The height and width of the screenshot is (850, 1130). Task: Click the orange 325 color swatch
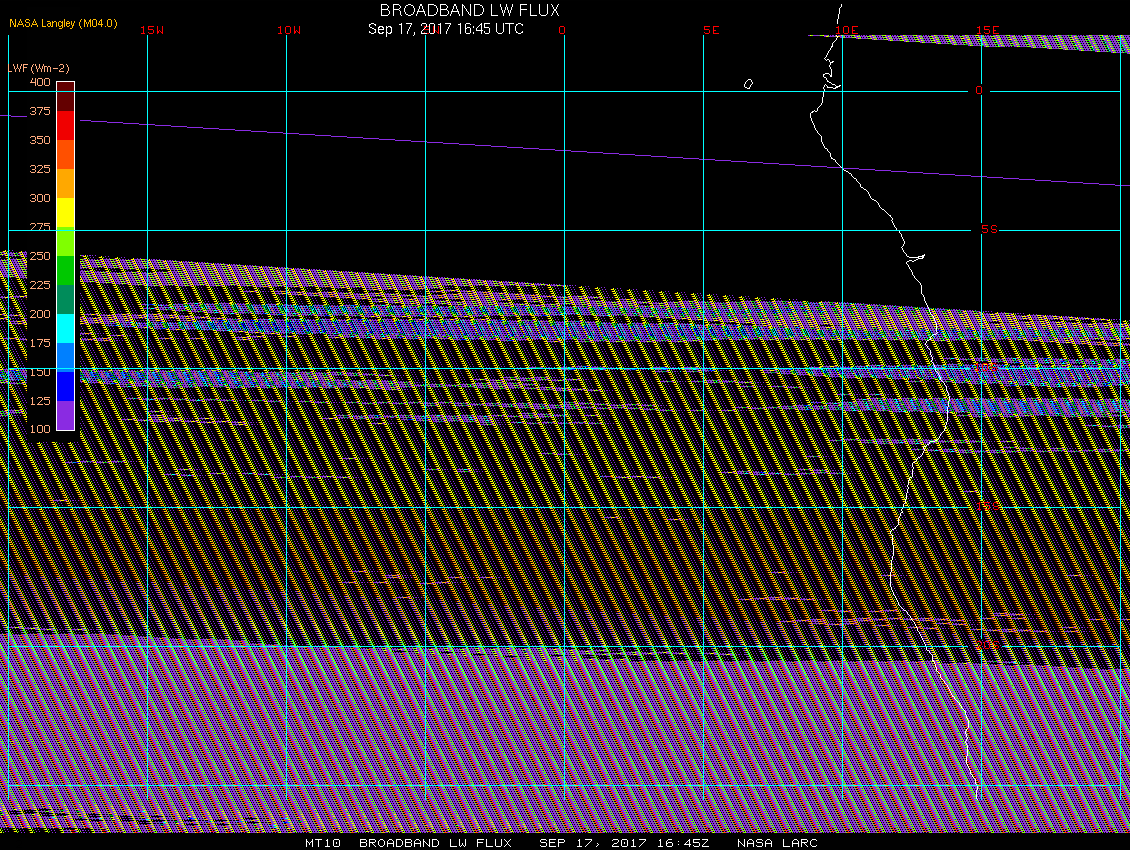pyautogui.click(x=66, y=183)
